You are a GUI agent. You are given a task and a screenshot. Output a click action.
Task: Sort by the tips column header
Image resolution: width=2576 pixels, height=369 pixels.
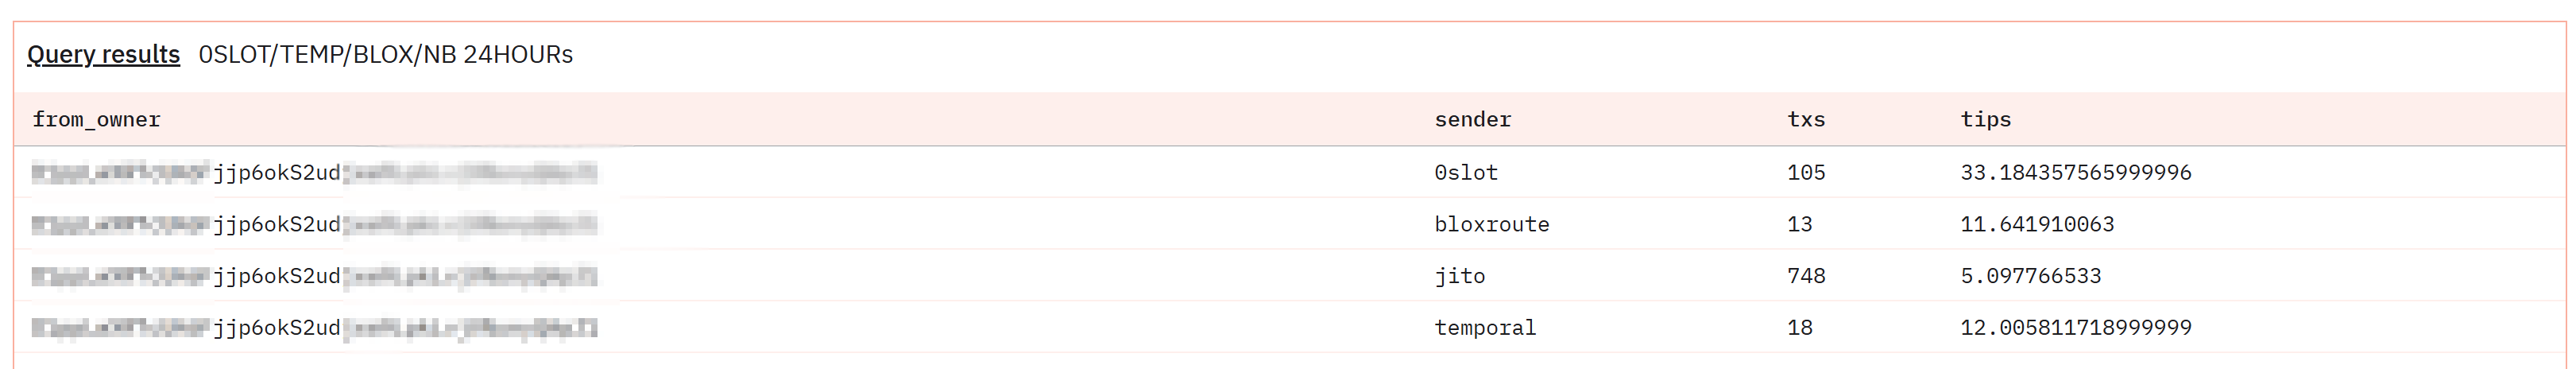tap(1985, 120)
